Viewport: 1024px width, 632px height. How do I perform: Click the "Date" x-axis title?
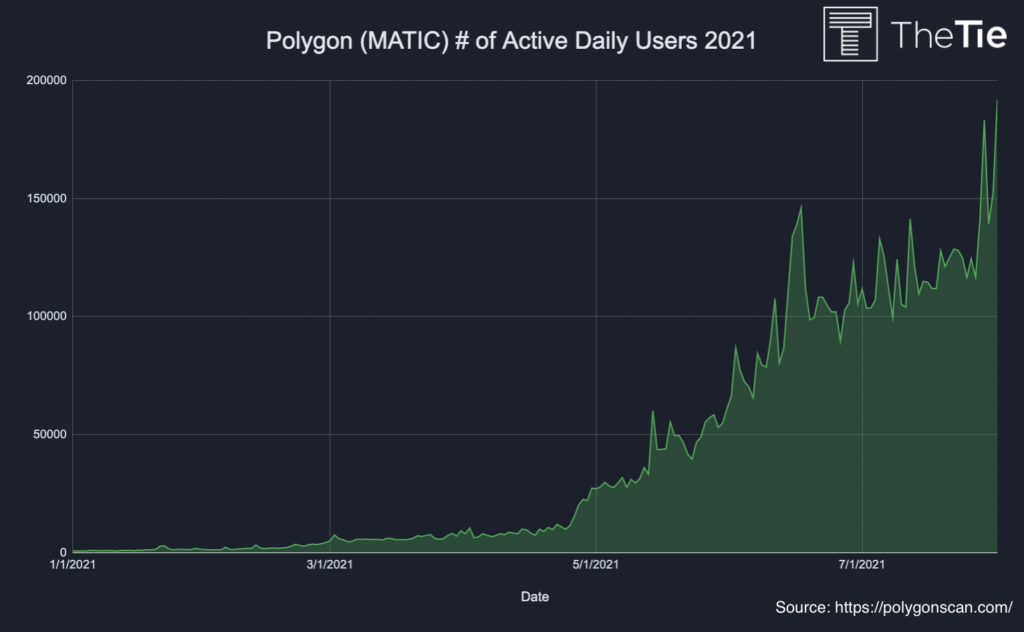[534, 597]
